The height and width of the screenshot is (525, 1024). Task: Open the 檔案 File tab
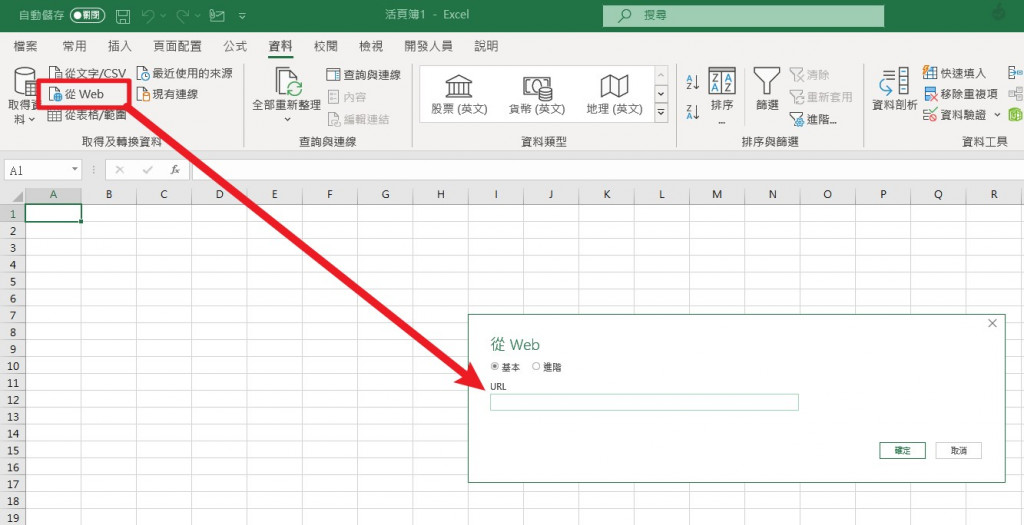tap(25, 46)
